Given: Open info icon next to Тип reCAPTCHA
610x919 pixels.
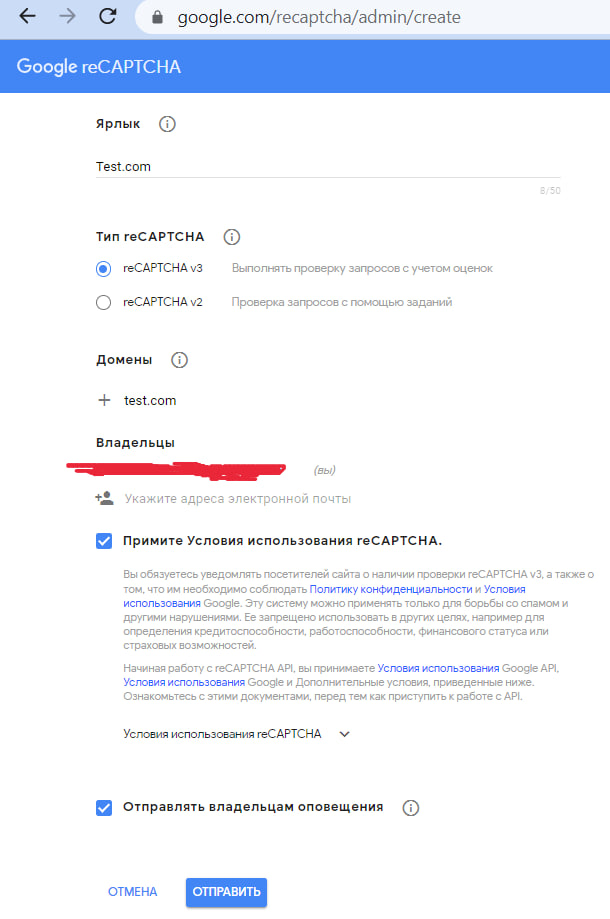Looking at the screenshot, I should point(231,237).
